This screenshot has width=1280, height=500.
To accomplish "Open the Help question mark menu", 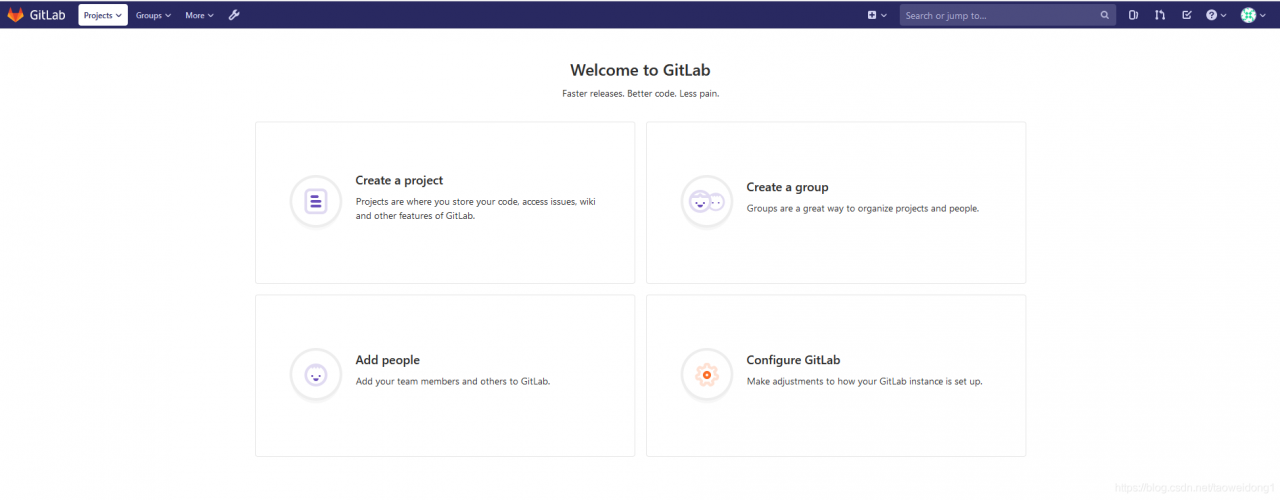I will 1216,15.
